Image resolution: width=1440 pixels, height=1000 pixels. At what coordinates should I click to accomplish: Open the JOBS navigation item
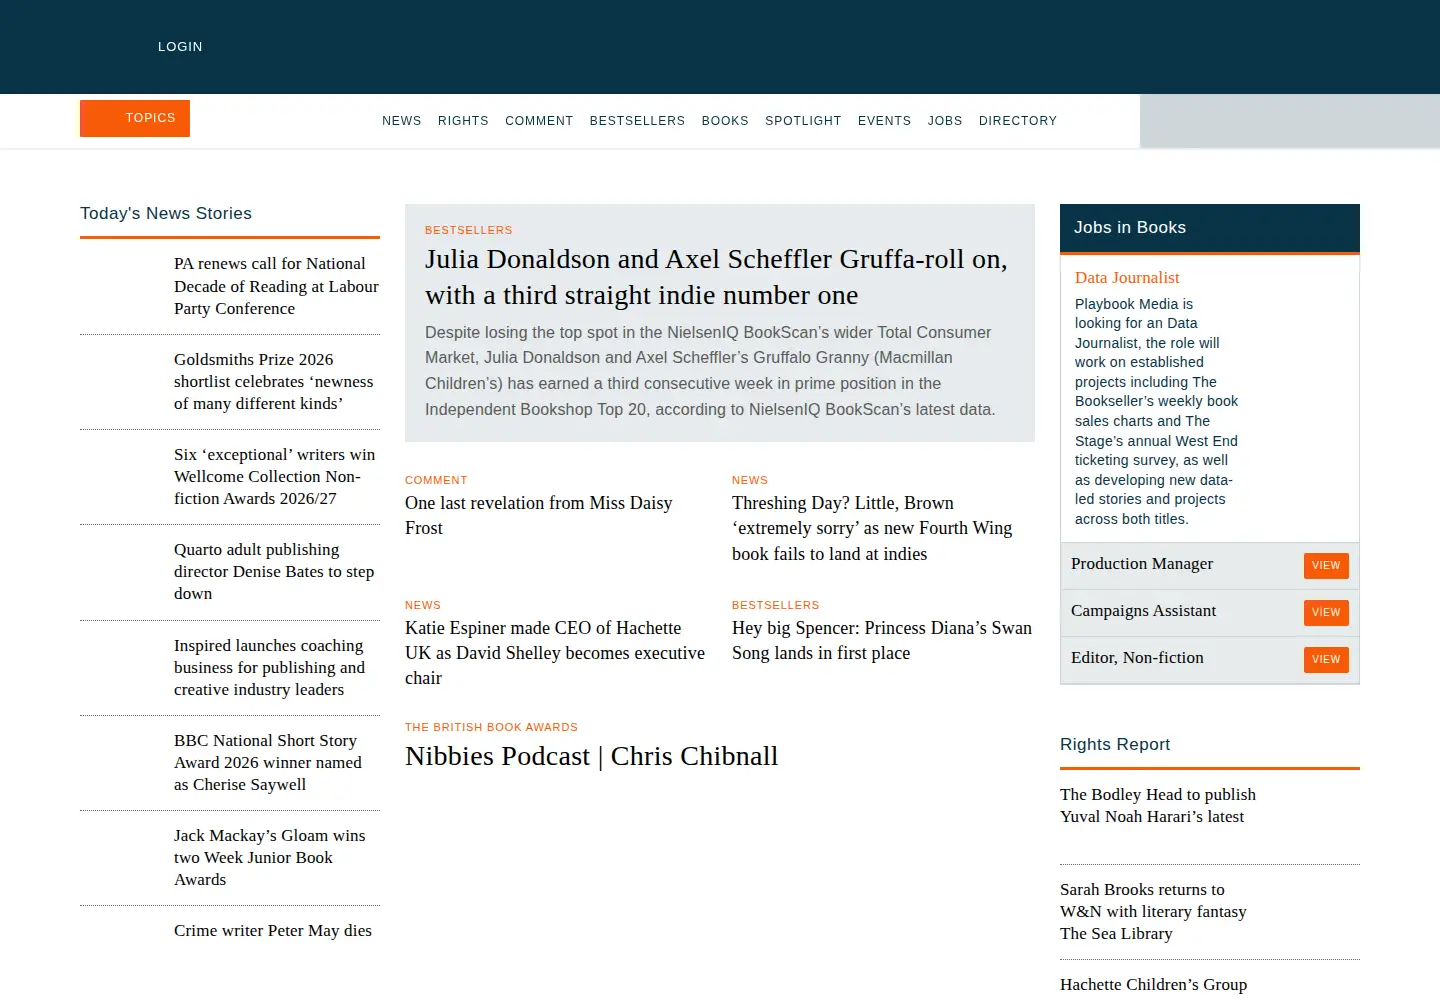[945, 121]
